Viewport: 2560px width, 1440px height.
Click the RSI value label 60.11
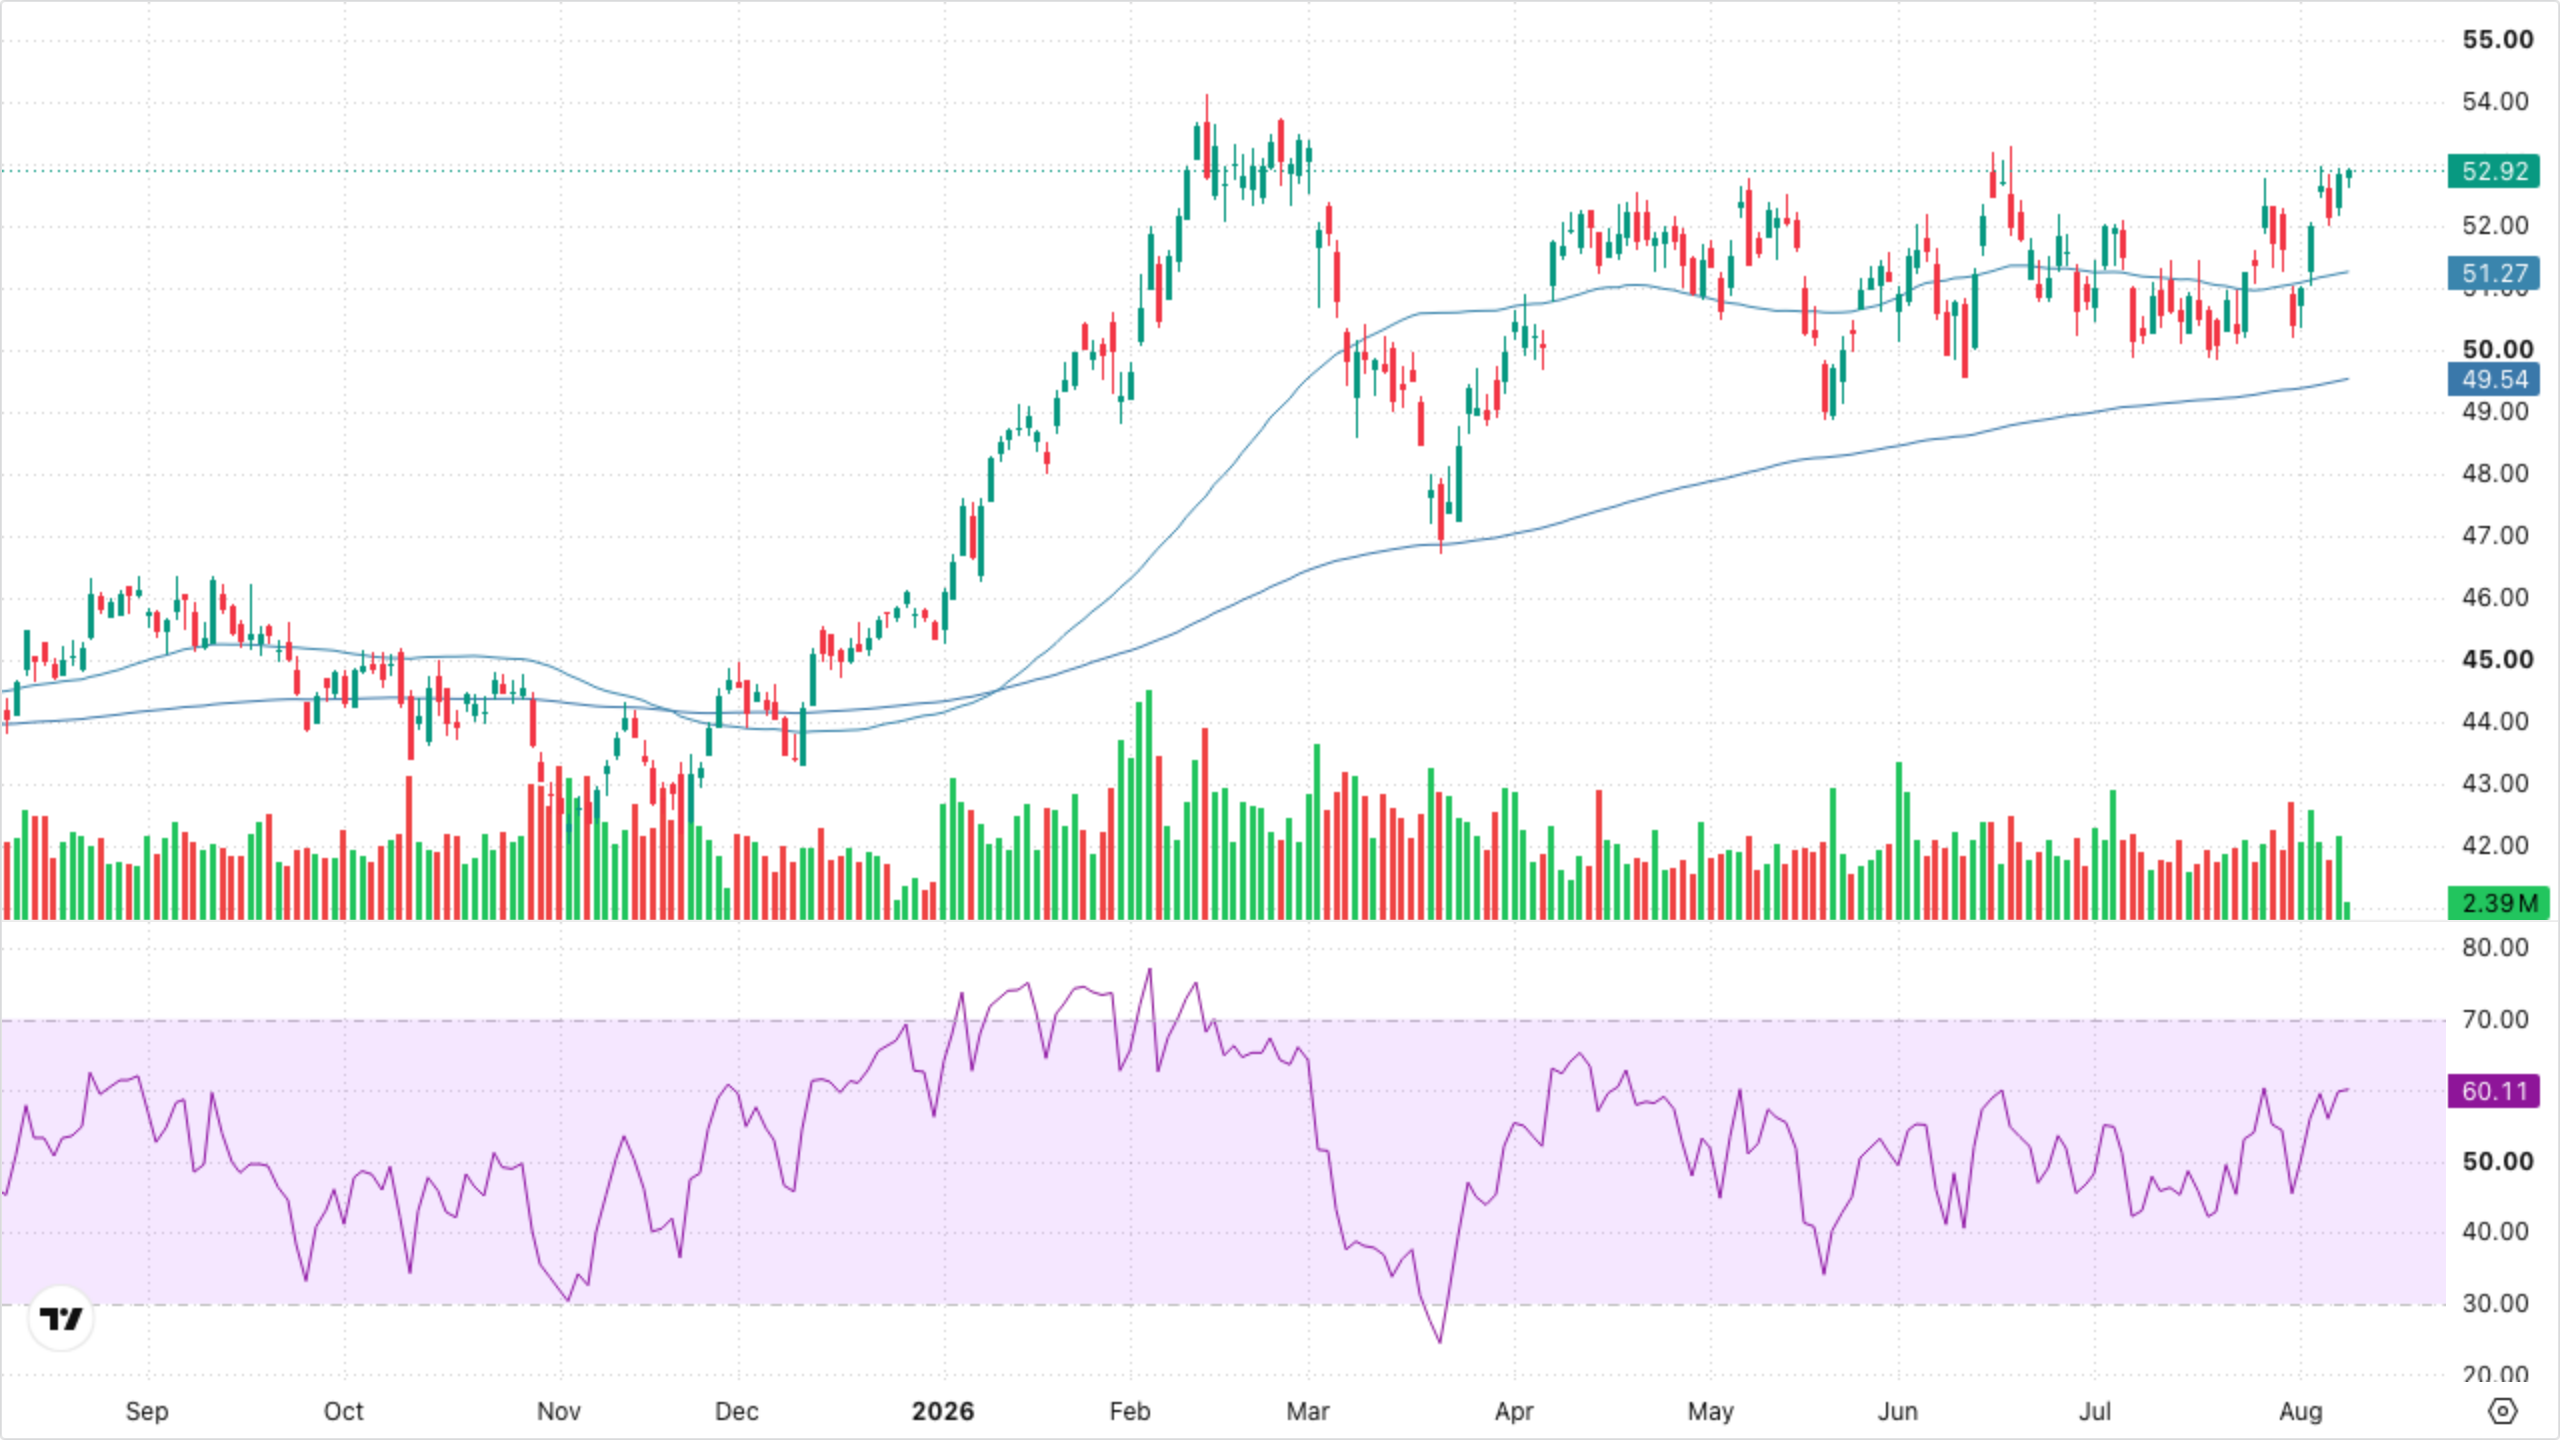point(2495,1091)
